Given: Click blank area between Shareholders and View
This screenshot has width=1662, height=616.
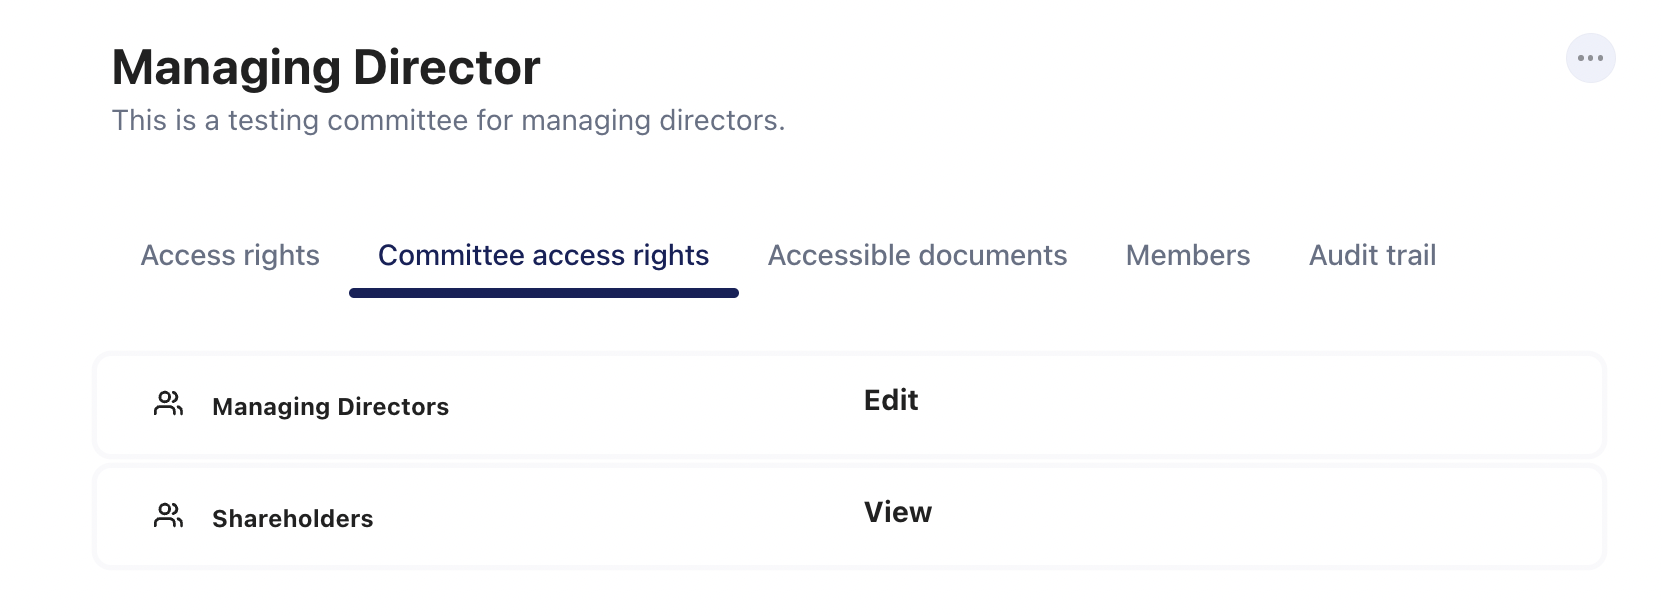Looking at the screenshot, I should [x=620, y=517].
